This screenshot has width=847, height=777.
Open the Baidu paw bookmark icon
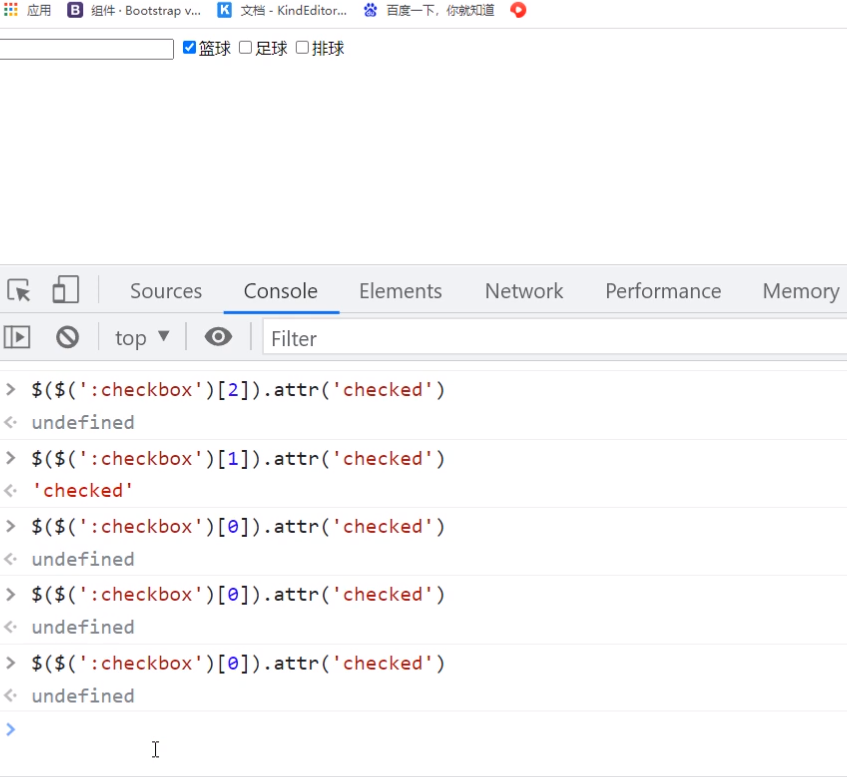(x=370, y=10)
